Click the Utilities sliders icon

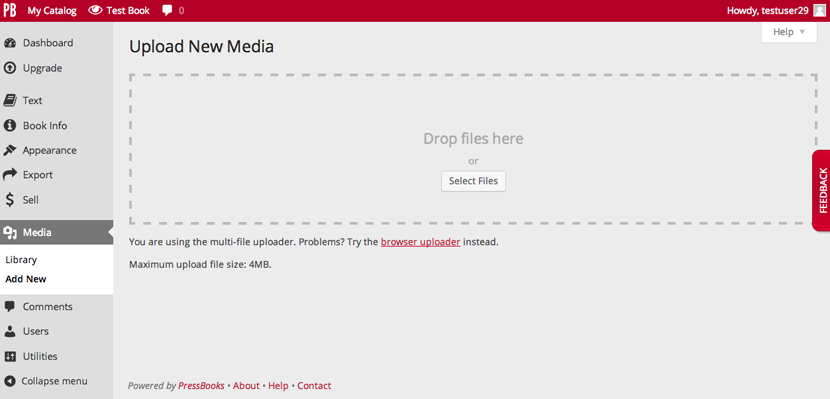pos(10,356)
